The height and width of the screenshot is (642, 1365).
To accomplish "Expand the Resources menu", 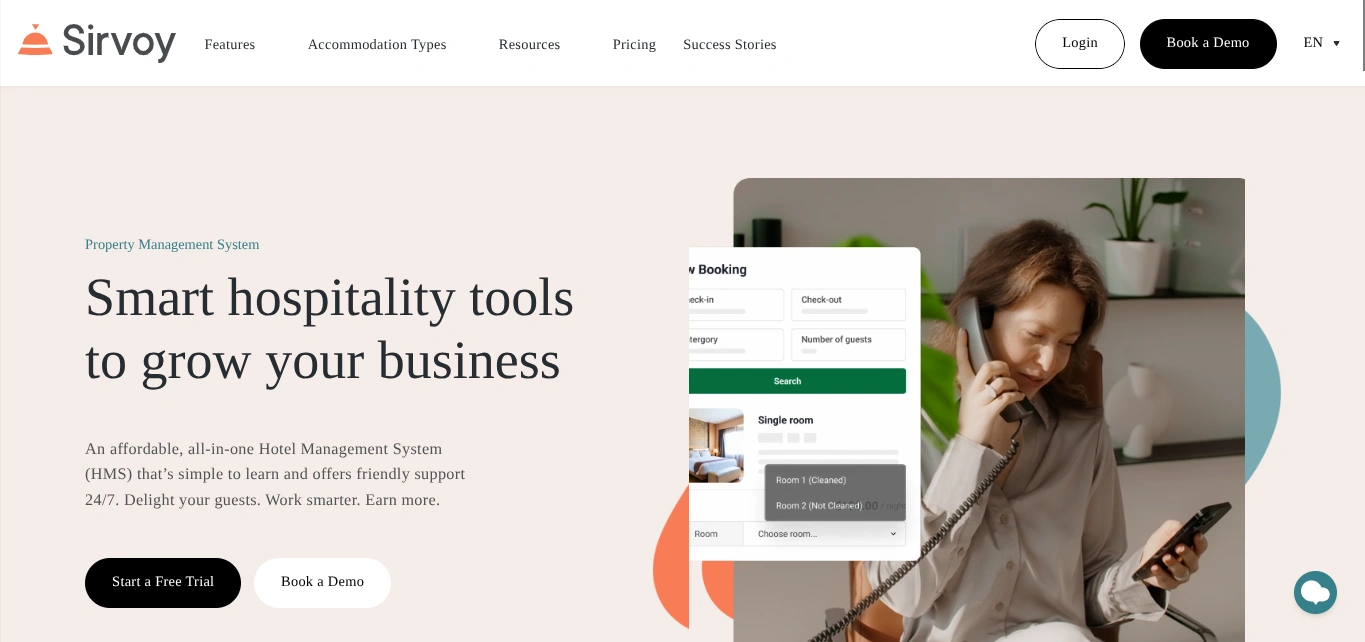I will click(529, 44).
